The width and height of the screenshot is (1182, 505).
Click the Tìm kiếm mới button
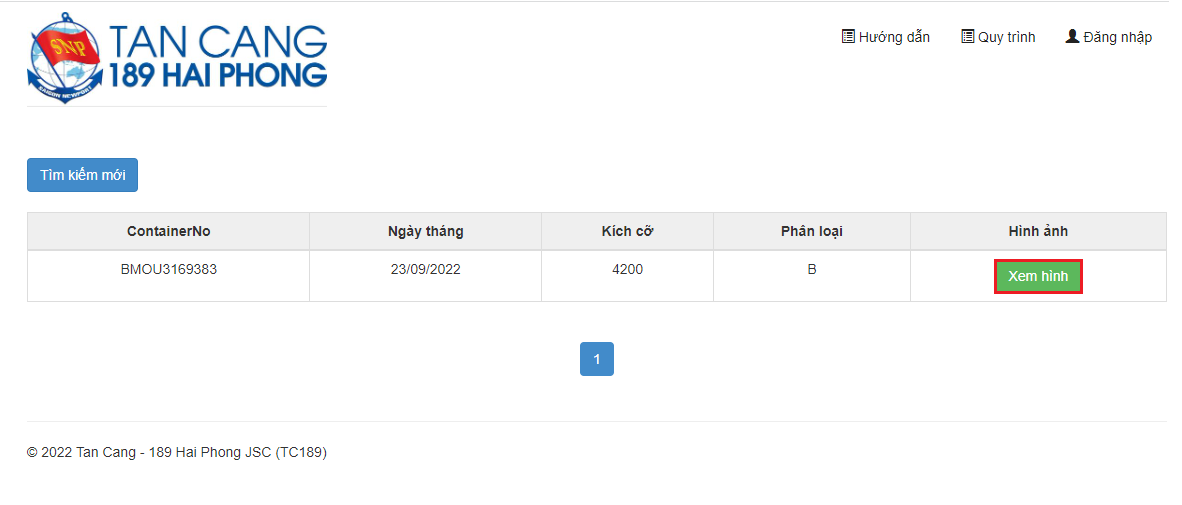82,175
